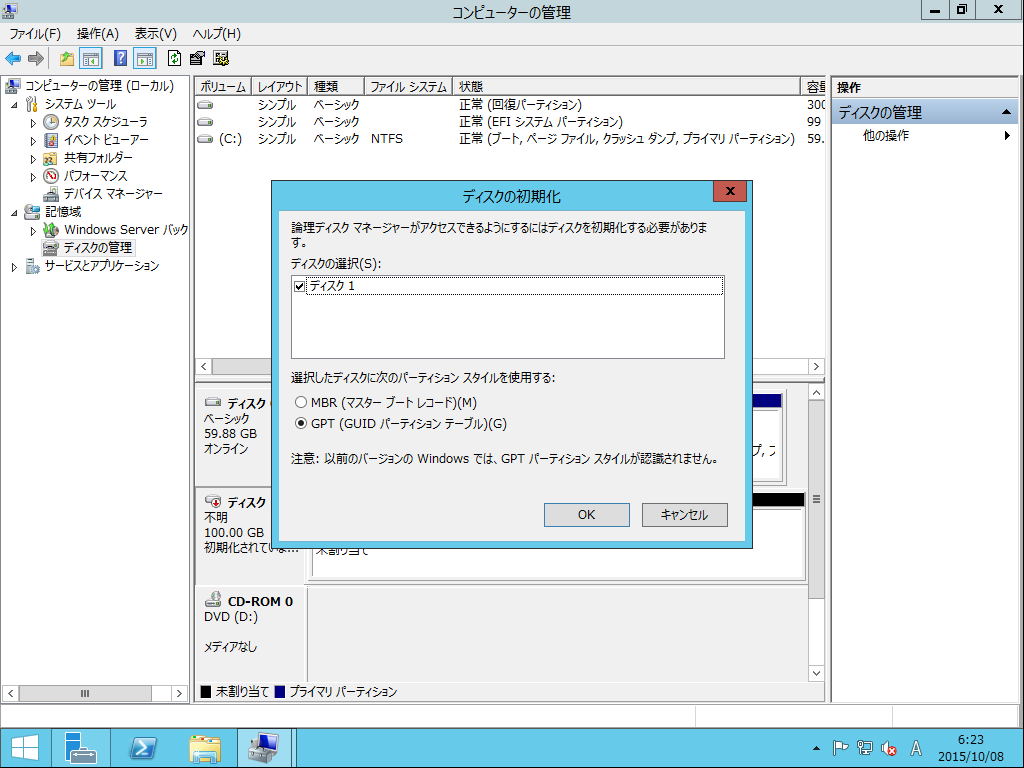Image resolution: width=1024 pixels, height=768 pixels.
Task: Collapse the System Tools tree node
Action: (14, 104)
